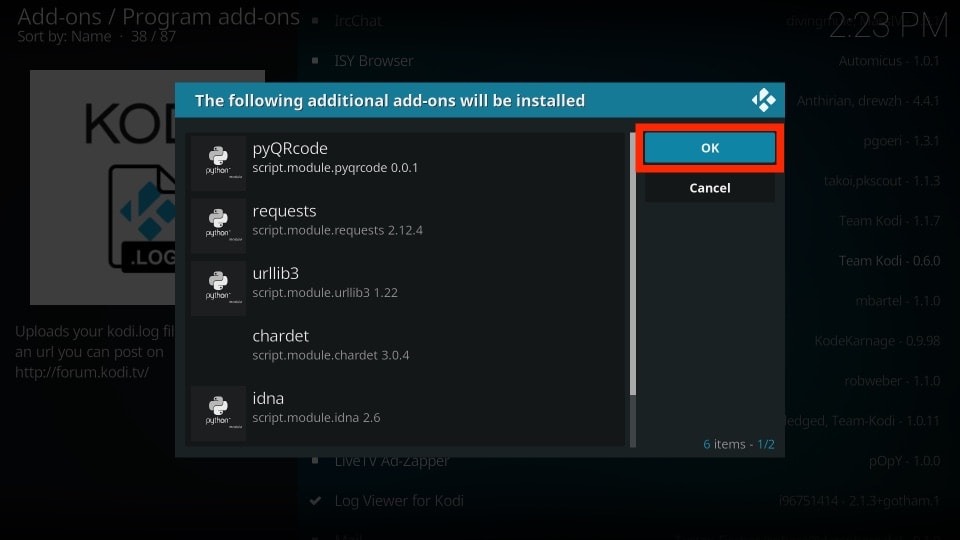Click robweber - 1.1.0 version text
This screenshot has width=960, height=540.
point(892,381)
